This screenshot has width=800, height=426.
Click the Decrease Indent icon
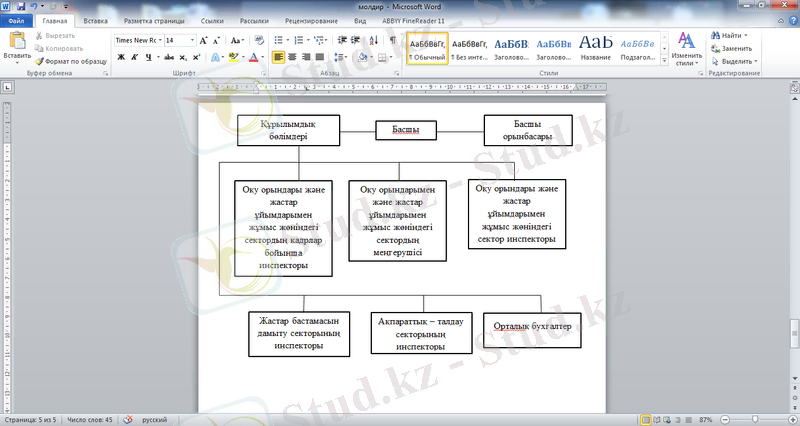click(x=342, y=40)
